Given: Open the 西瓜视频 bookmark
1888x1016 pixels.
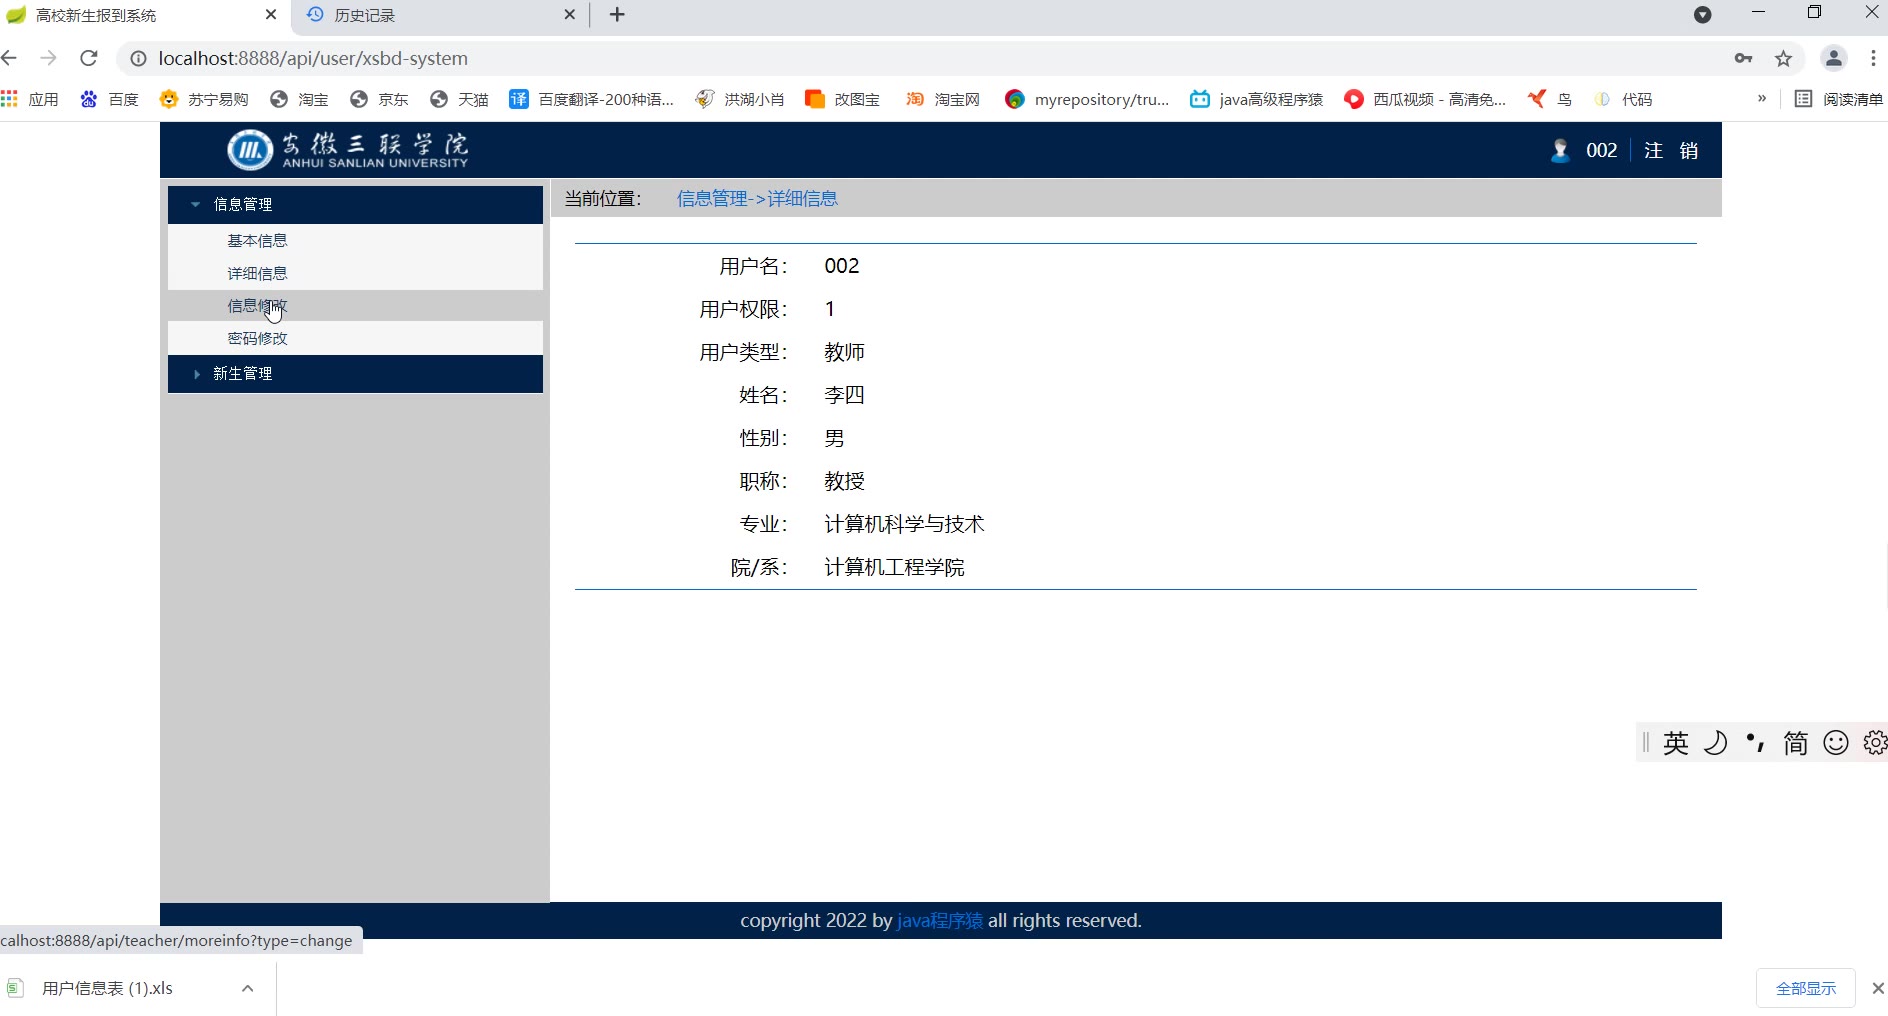Looking at the screenshot, I should (x=1425, y=99).
